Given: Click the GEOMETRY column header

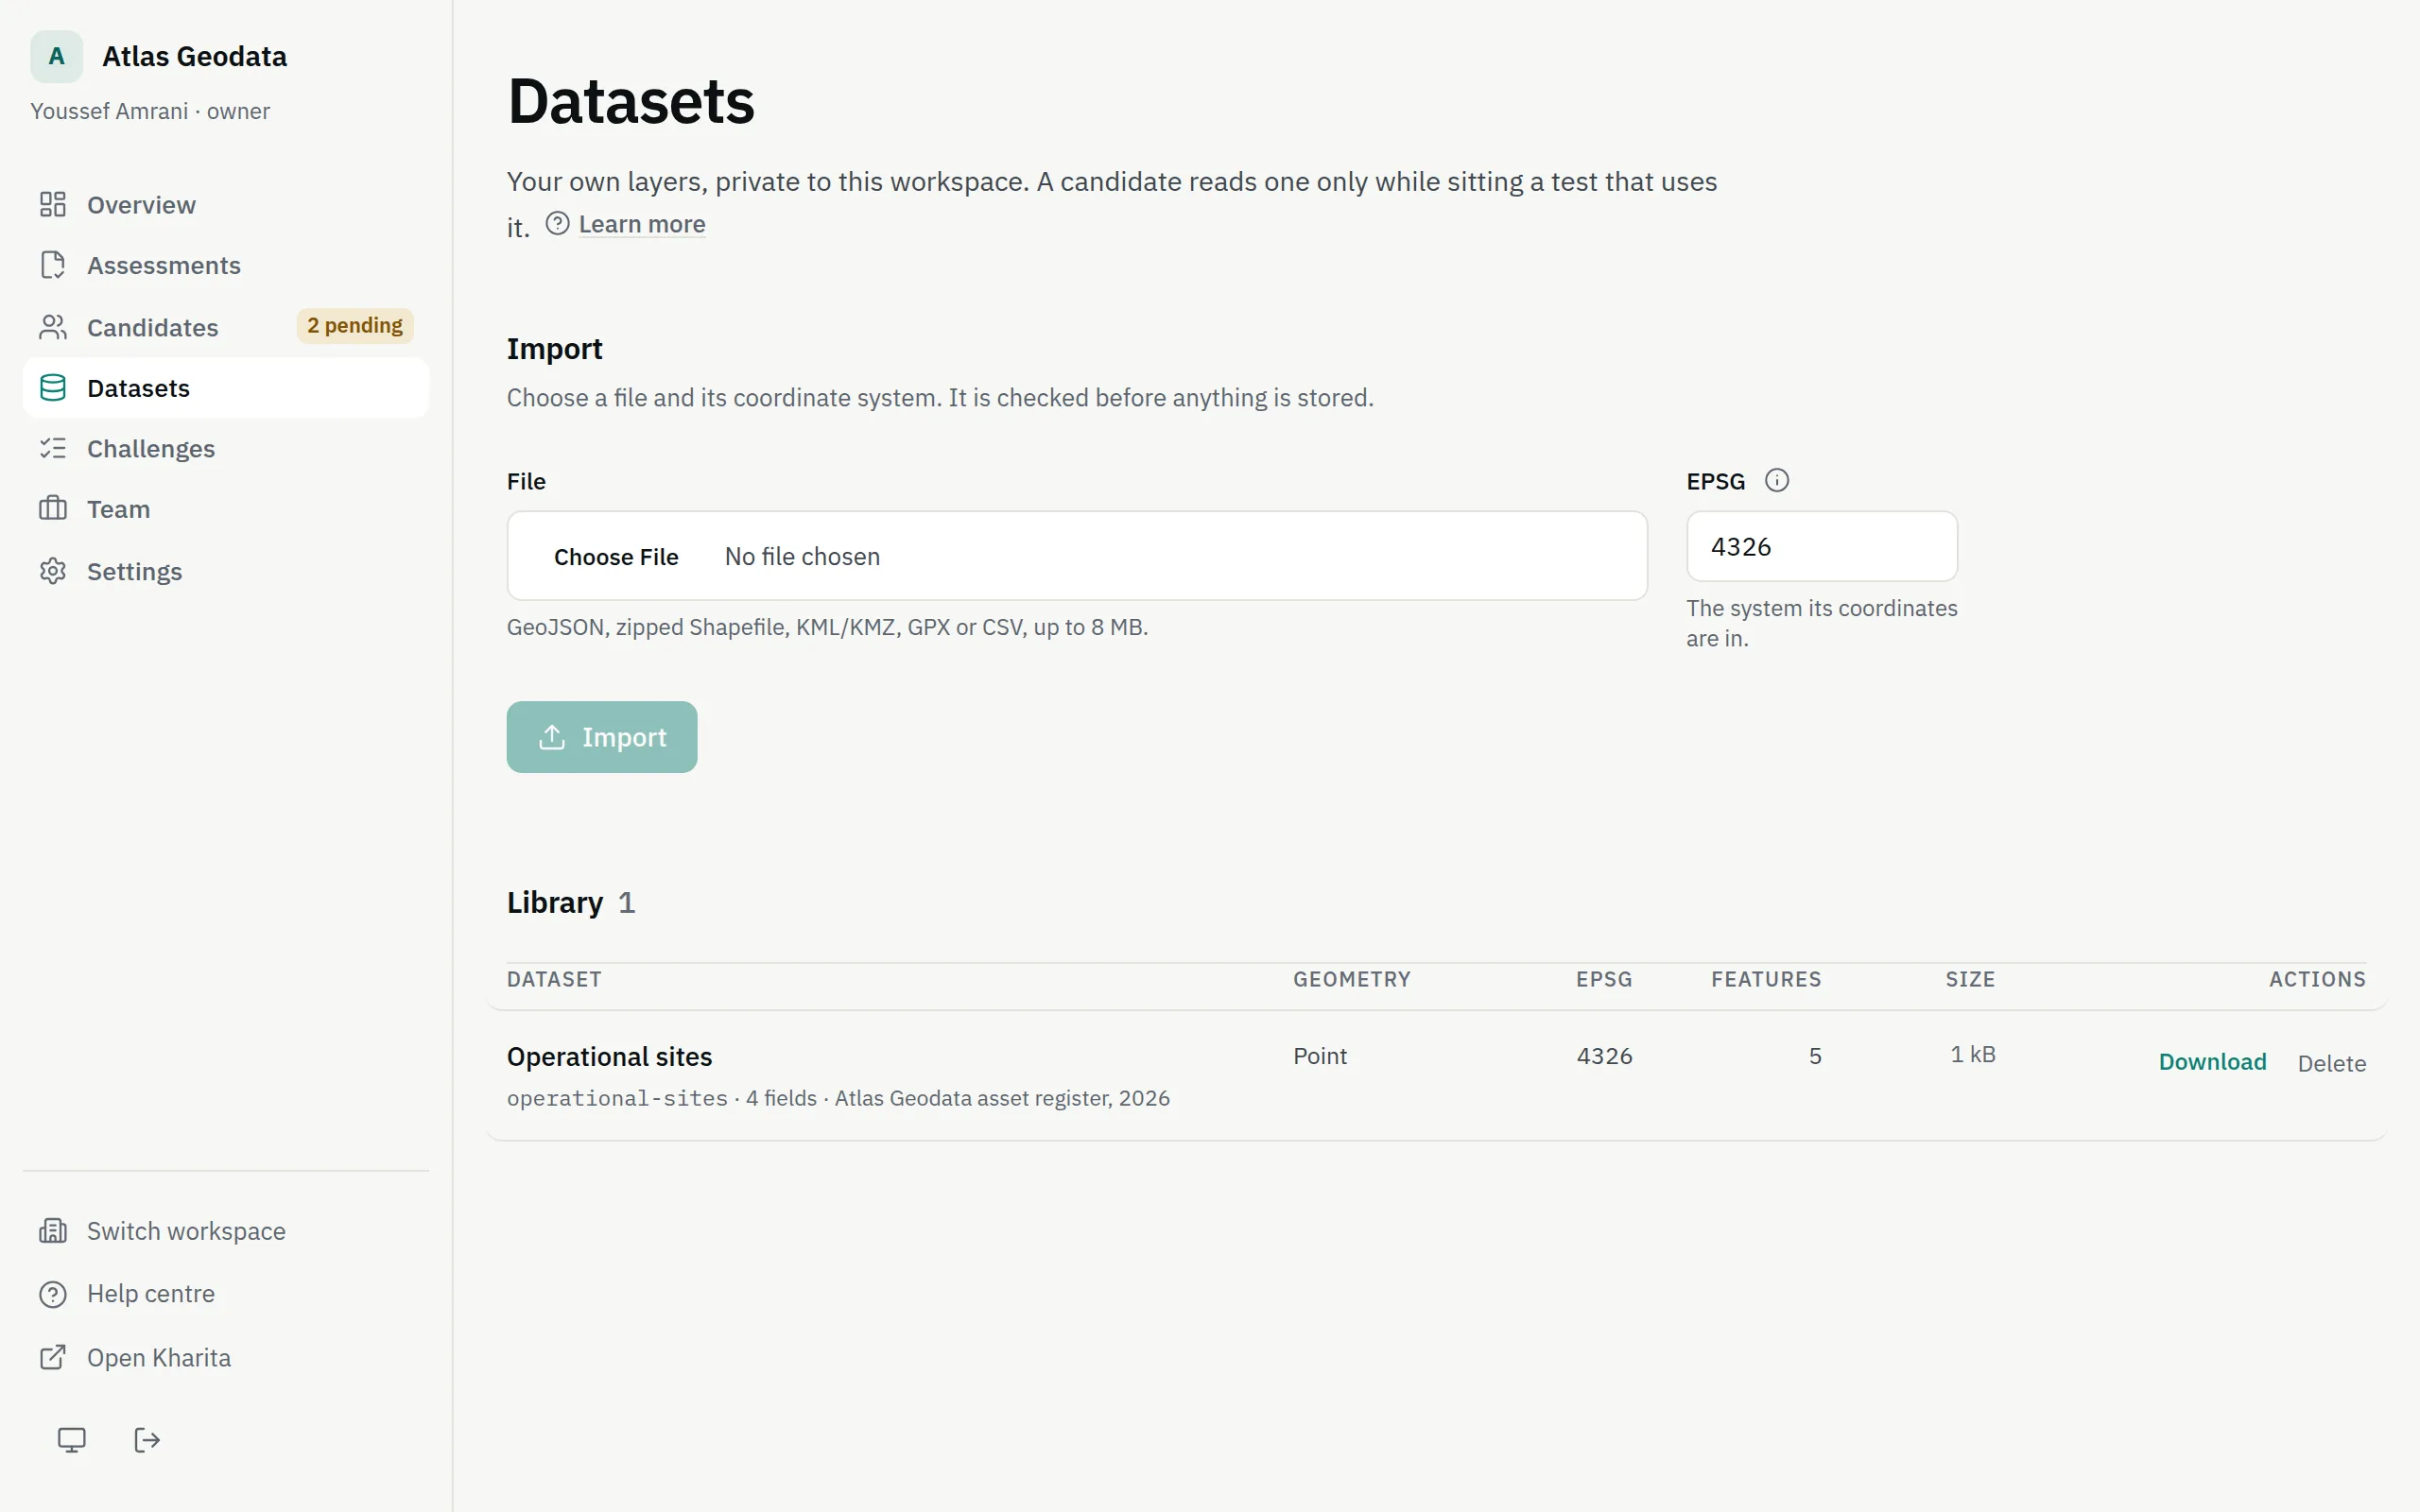Looking at the screenshot, I should (1352, 979).
